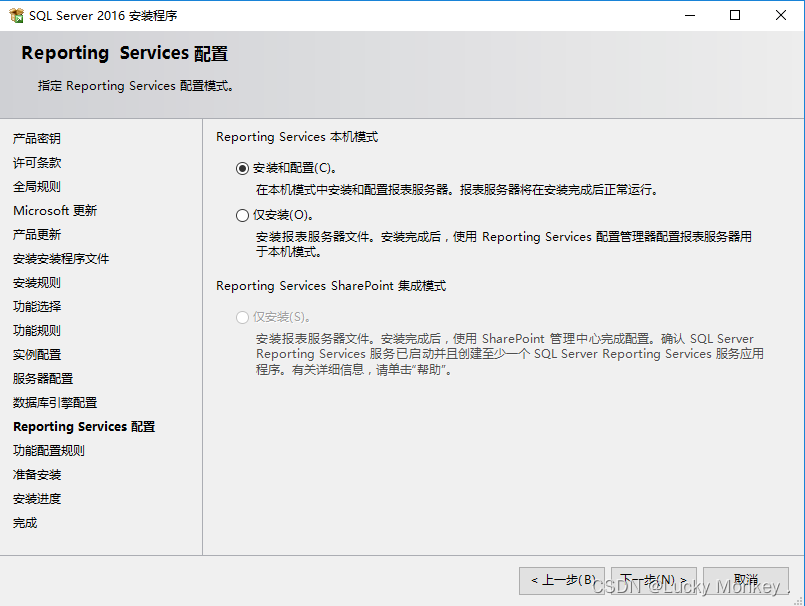The height and width of the screenshot is (606, 805).
Task: Click the 安装进度 step in sidebar
Action: (x=37, y=499)
